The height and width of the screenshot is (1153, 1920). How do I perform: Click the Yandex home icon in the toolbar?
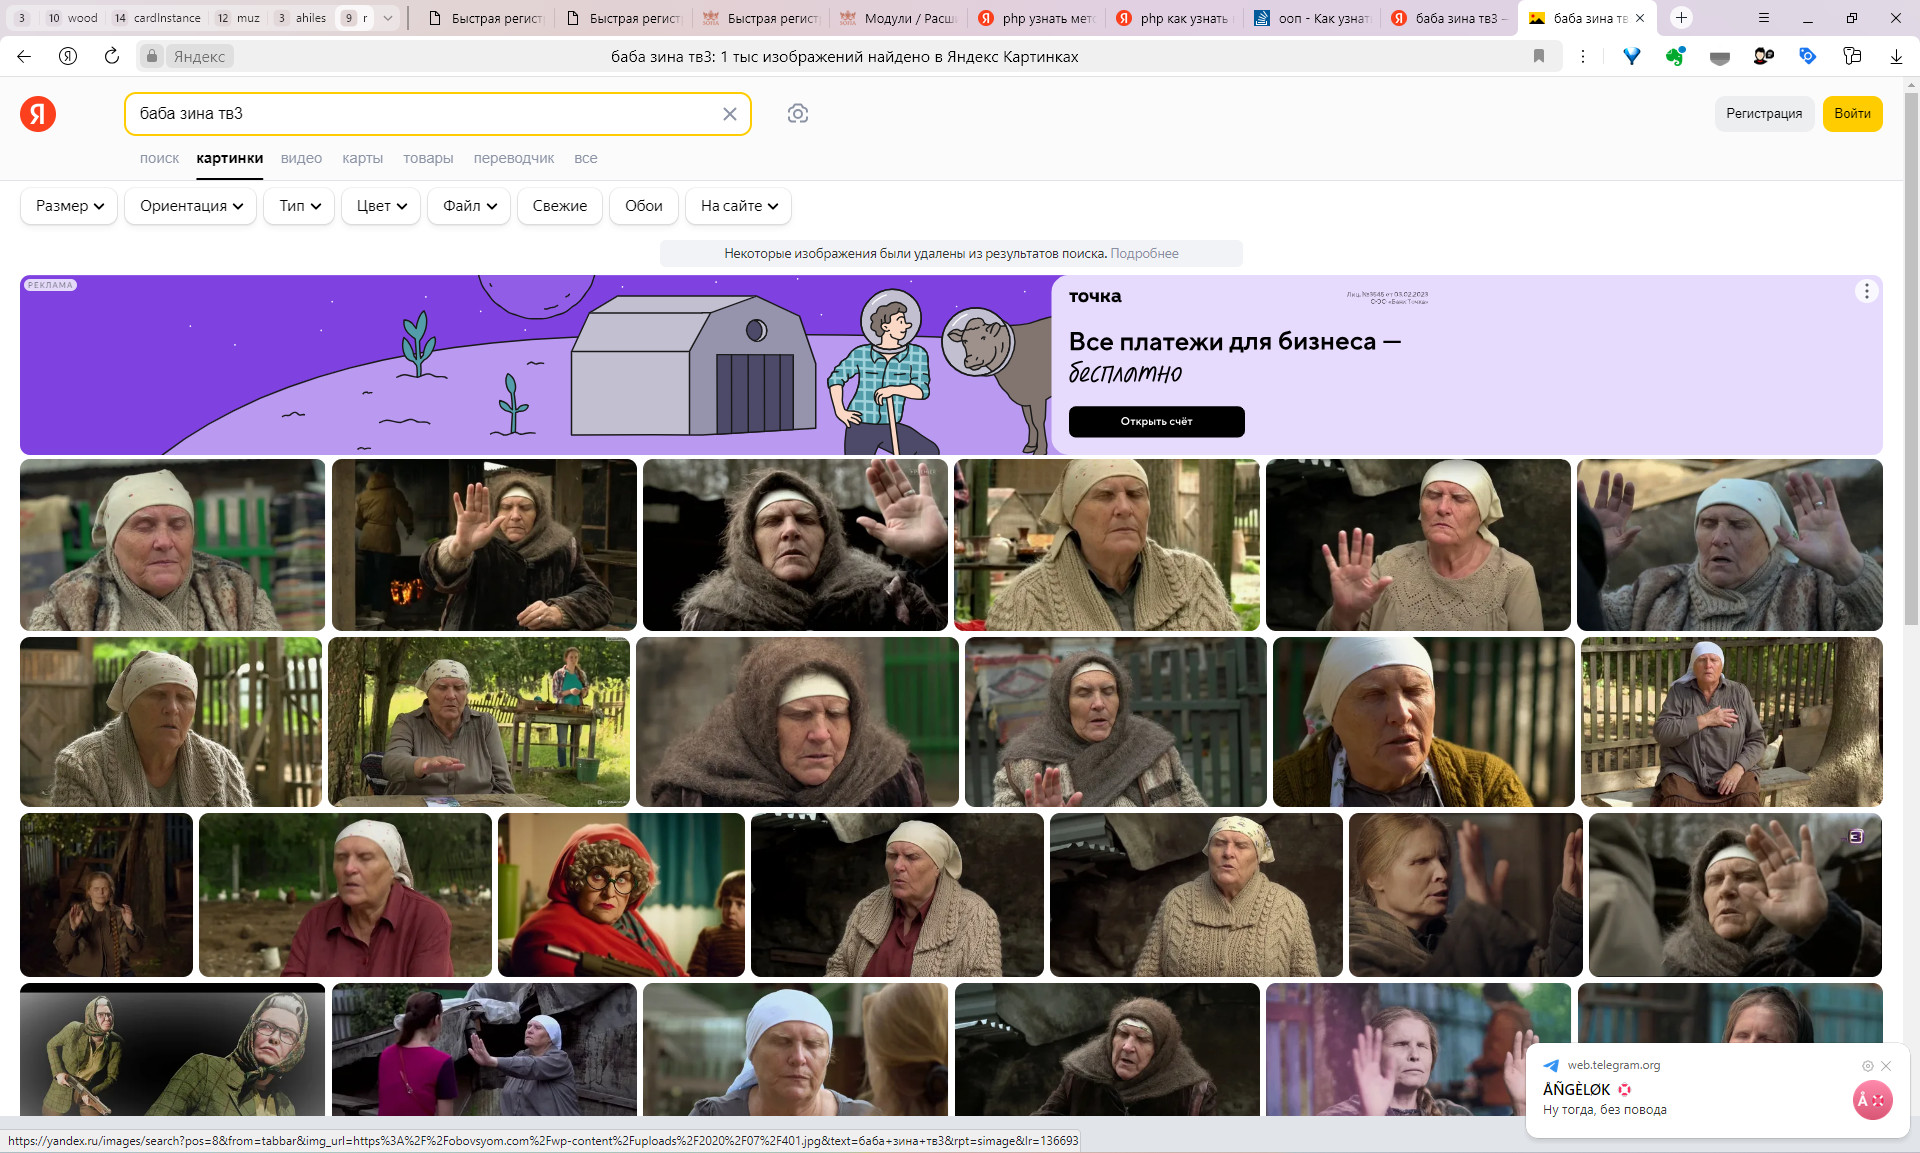(68, 56)
